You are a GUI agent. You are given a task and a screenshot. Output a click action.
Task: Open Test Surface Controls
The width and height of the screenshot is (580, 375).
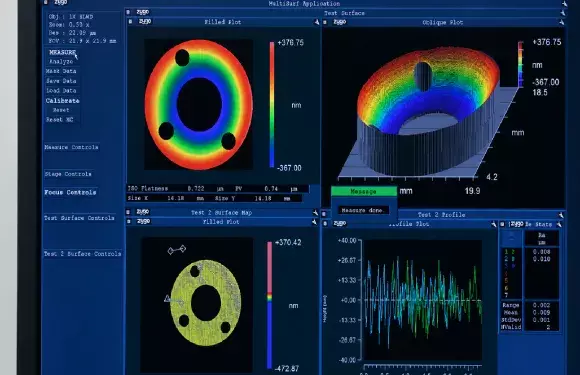(79, 218)
